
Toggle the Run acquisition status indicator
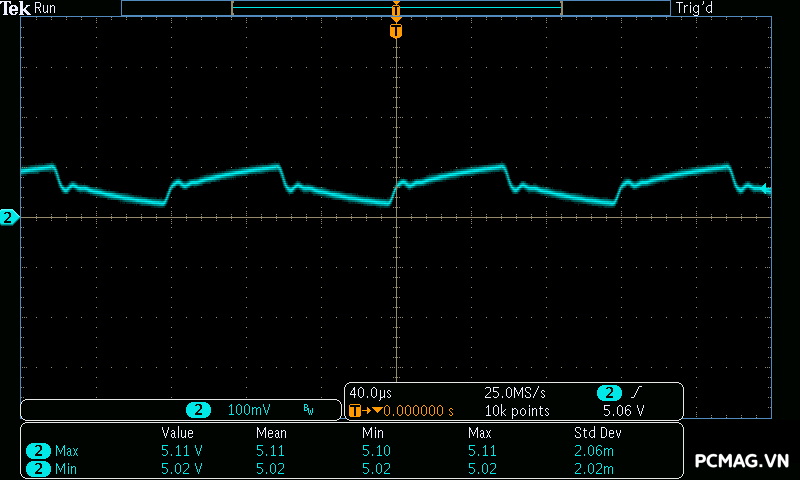point(46,8)
